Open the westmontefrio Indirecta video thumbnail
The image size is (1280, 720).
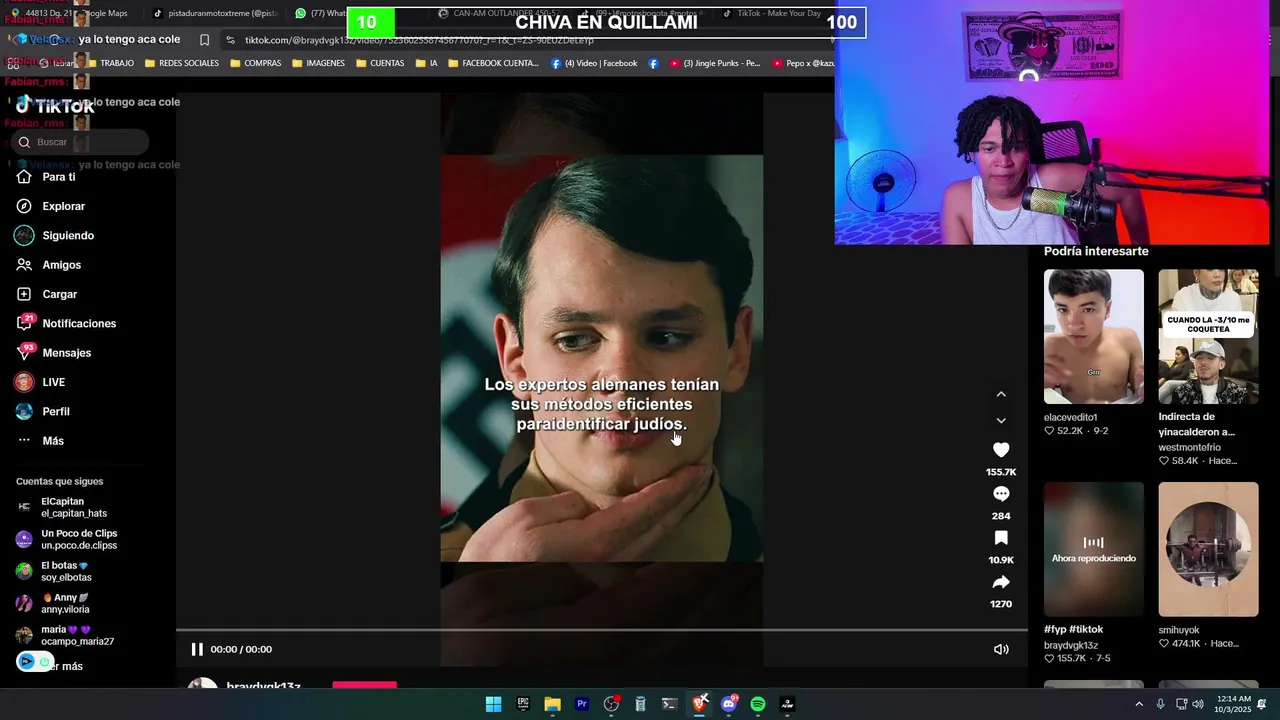pos(1208,336)
